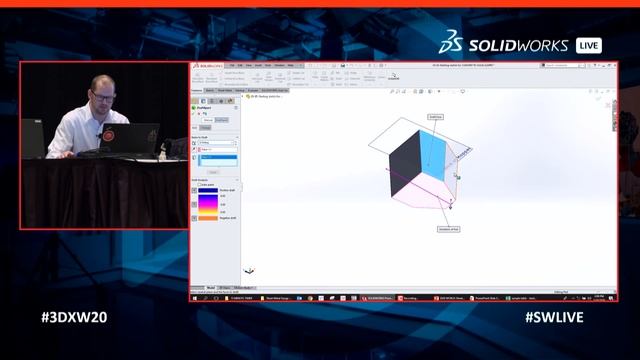Collapse the Items to Draft section
The width and height of the screenshot is (640, 360).
click(x=237, y=138)
